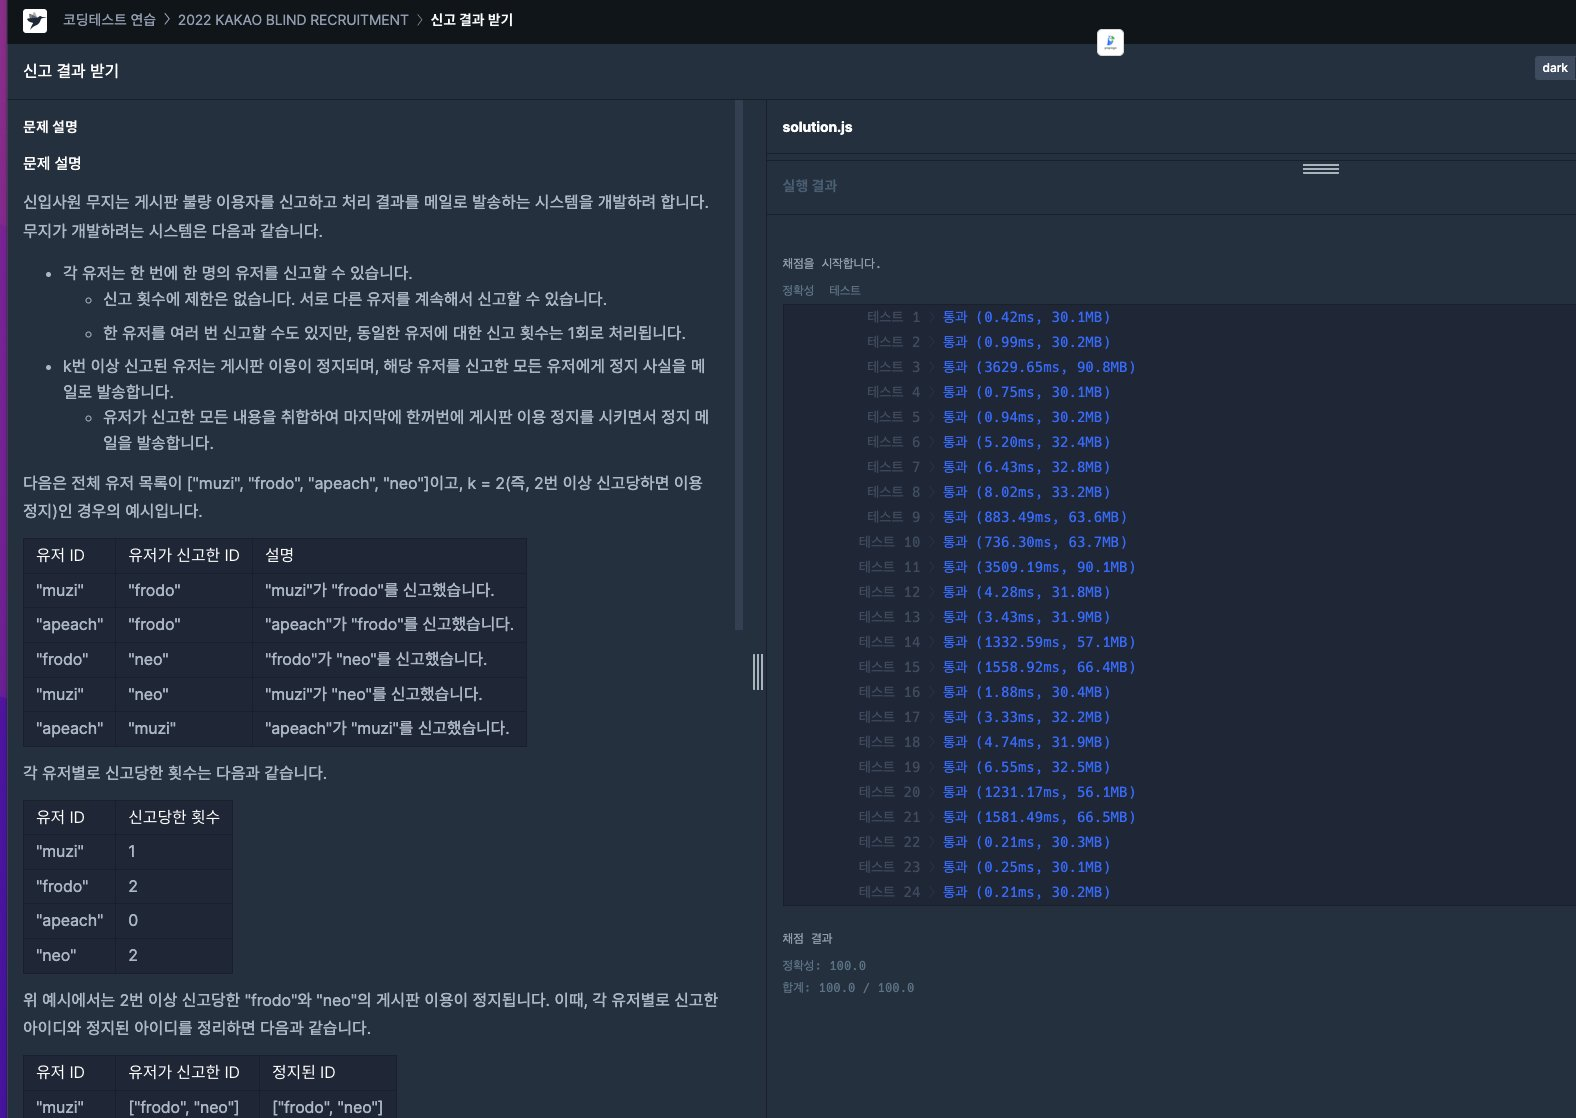Select result row 테스트 18 (4.74ms, 31.9MB)
1576x1118 pixels.
click(x=984, y=742)
